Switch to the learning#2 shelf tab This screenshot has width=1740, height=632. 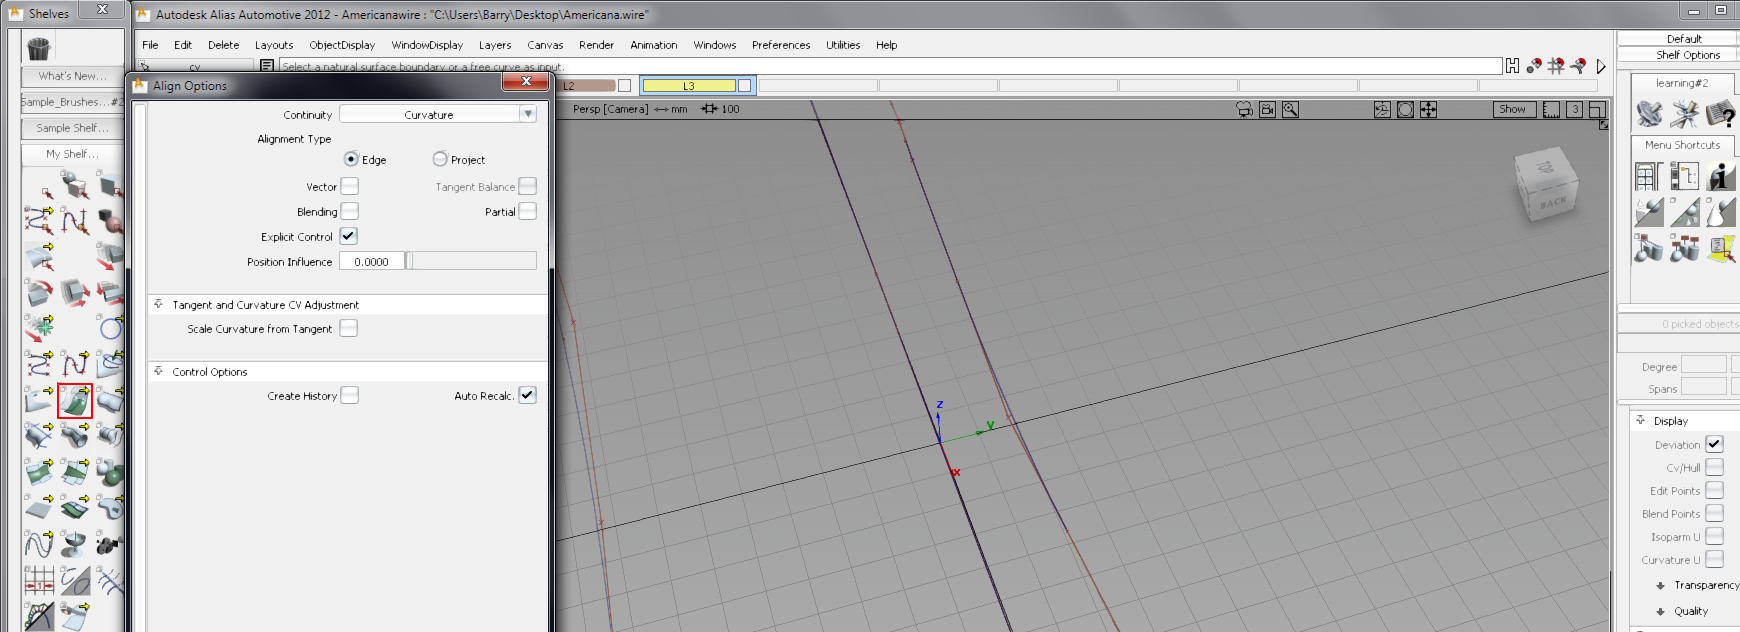pyautogui.click(x=1682, y=83)
